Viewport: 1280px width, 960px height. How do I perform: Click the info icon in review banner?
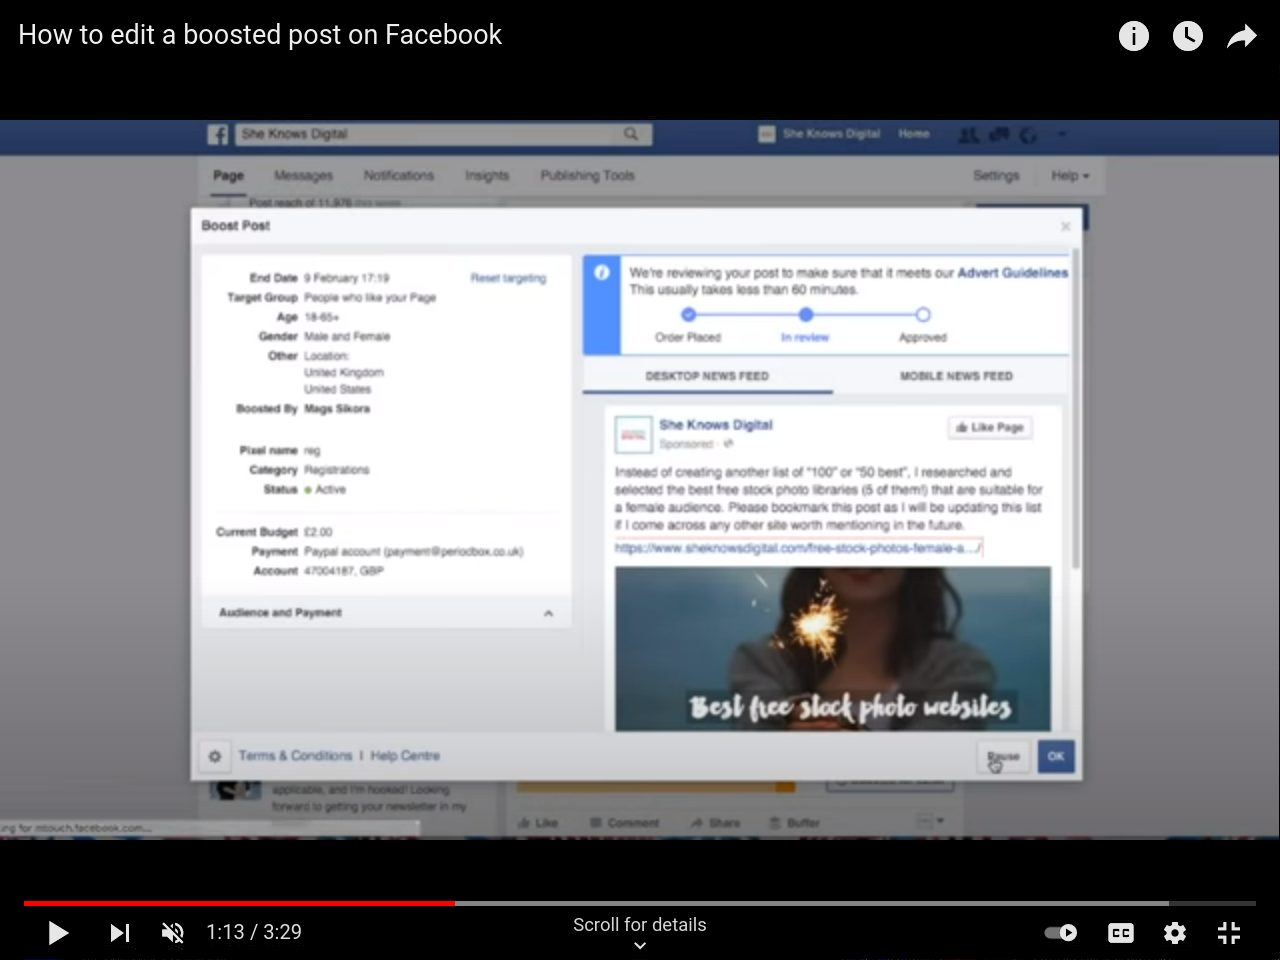coord(602,273)
